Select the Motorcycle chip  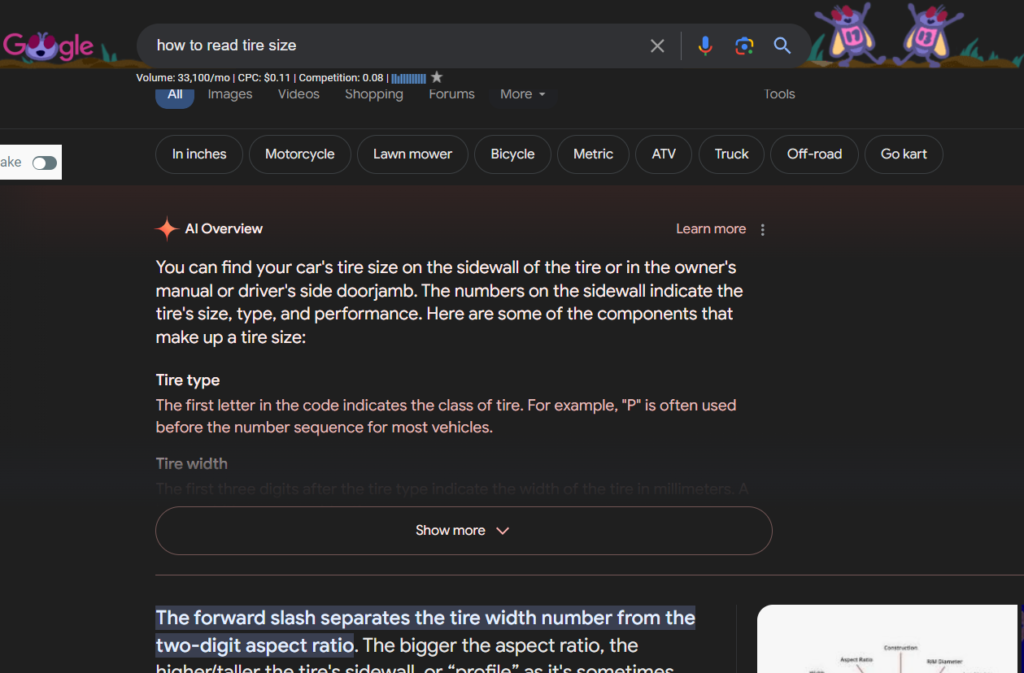300,154
